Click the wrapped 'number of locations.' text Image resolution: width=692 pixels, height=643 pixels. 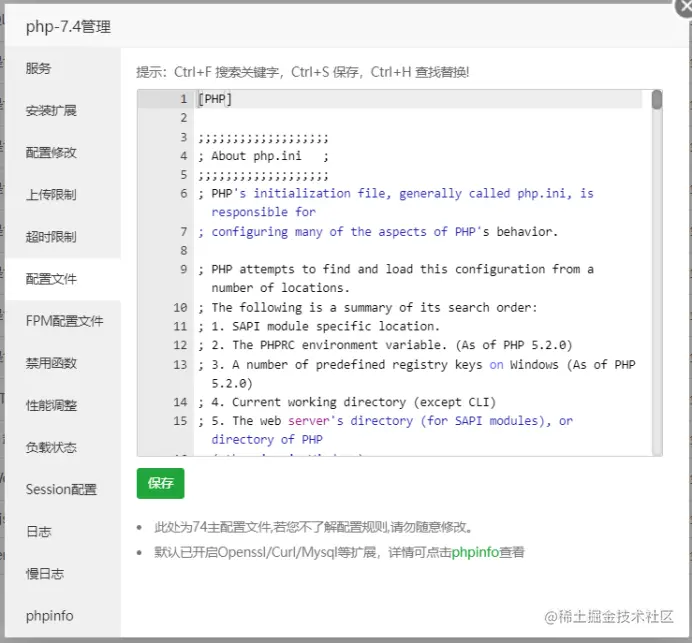pos(281,288)
